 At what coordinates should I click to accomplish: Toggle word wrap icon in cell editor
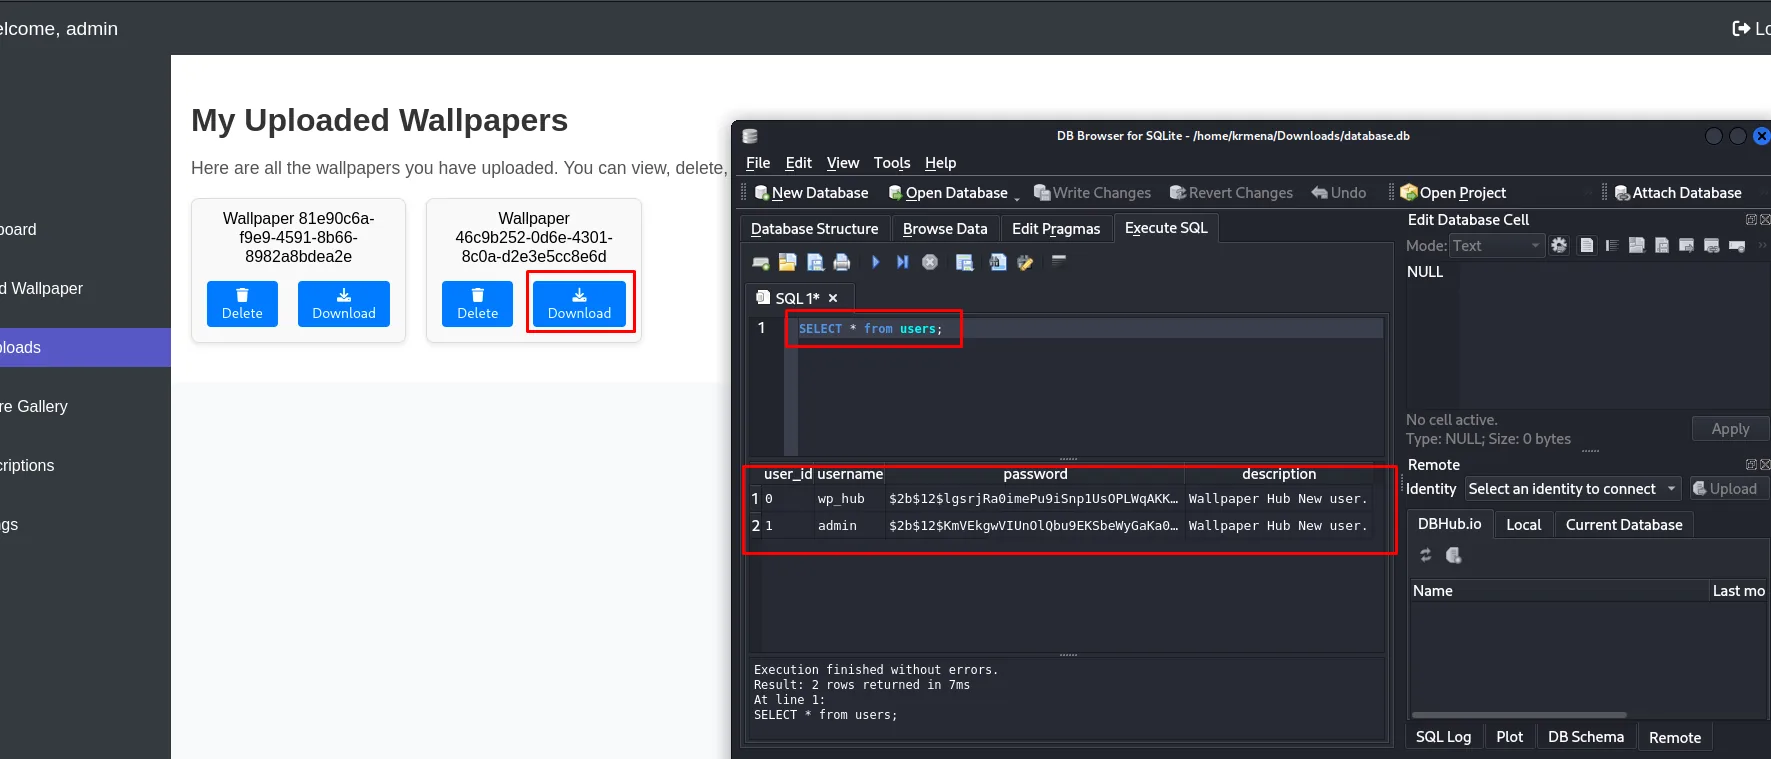[1587, 245]
